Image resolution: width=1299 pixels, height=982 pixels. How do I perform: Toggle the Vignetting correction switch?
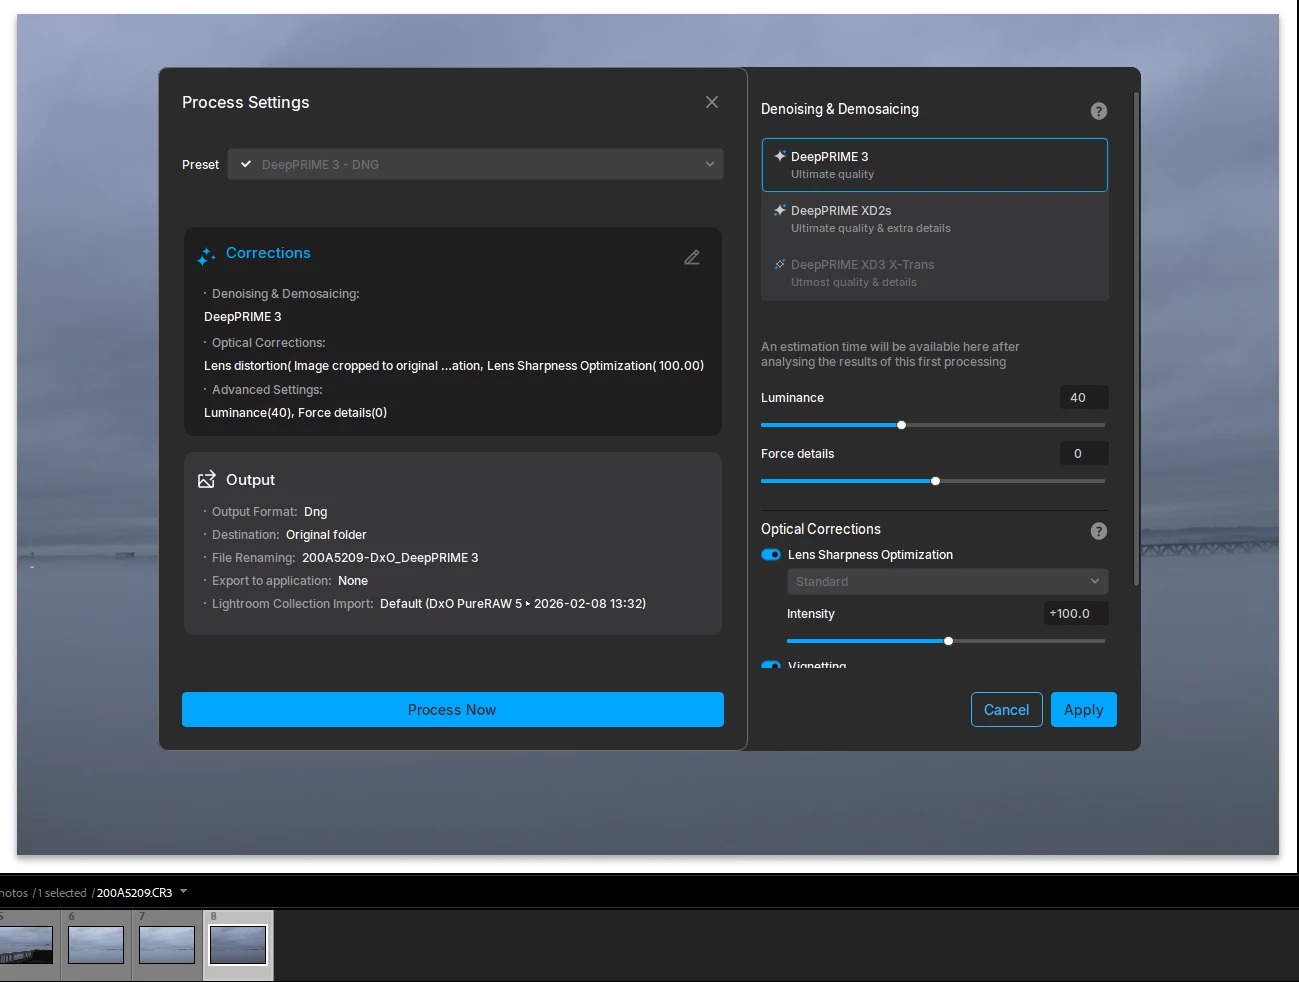771,665
